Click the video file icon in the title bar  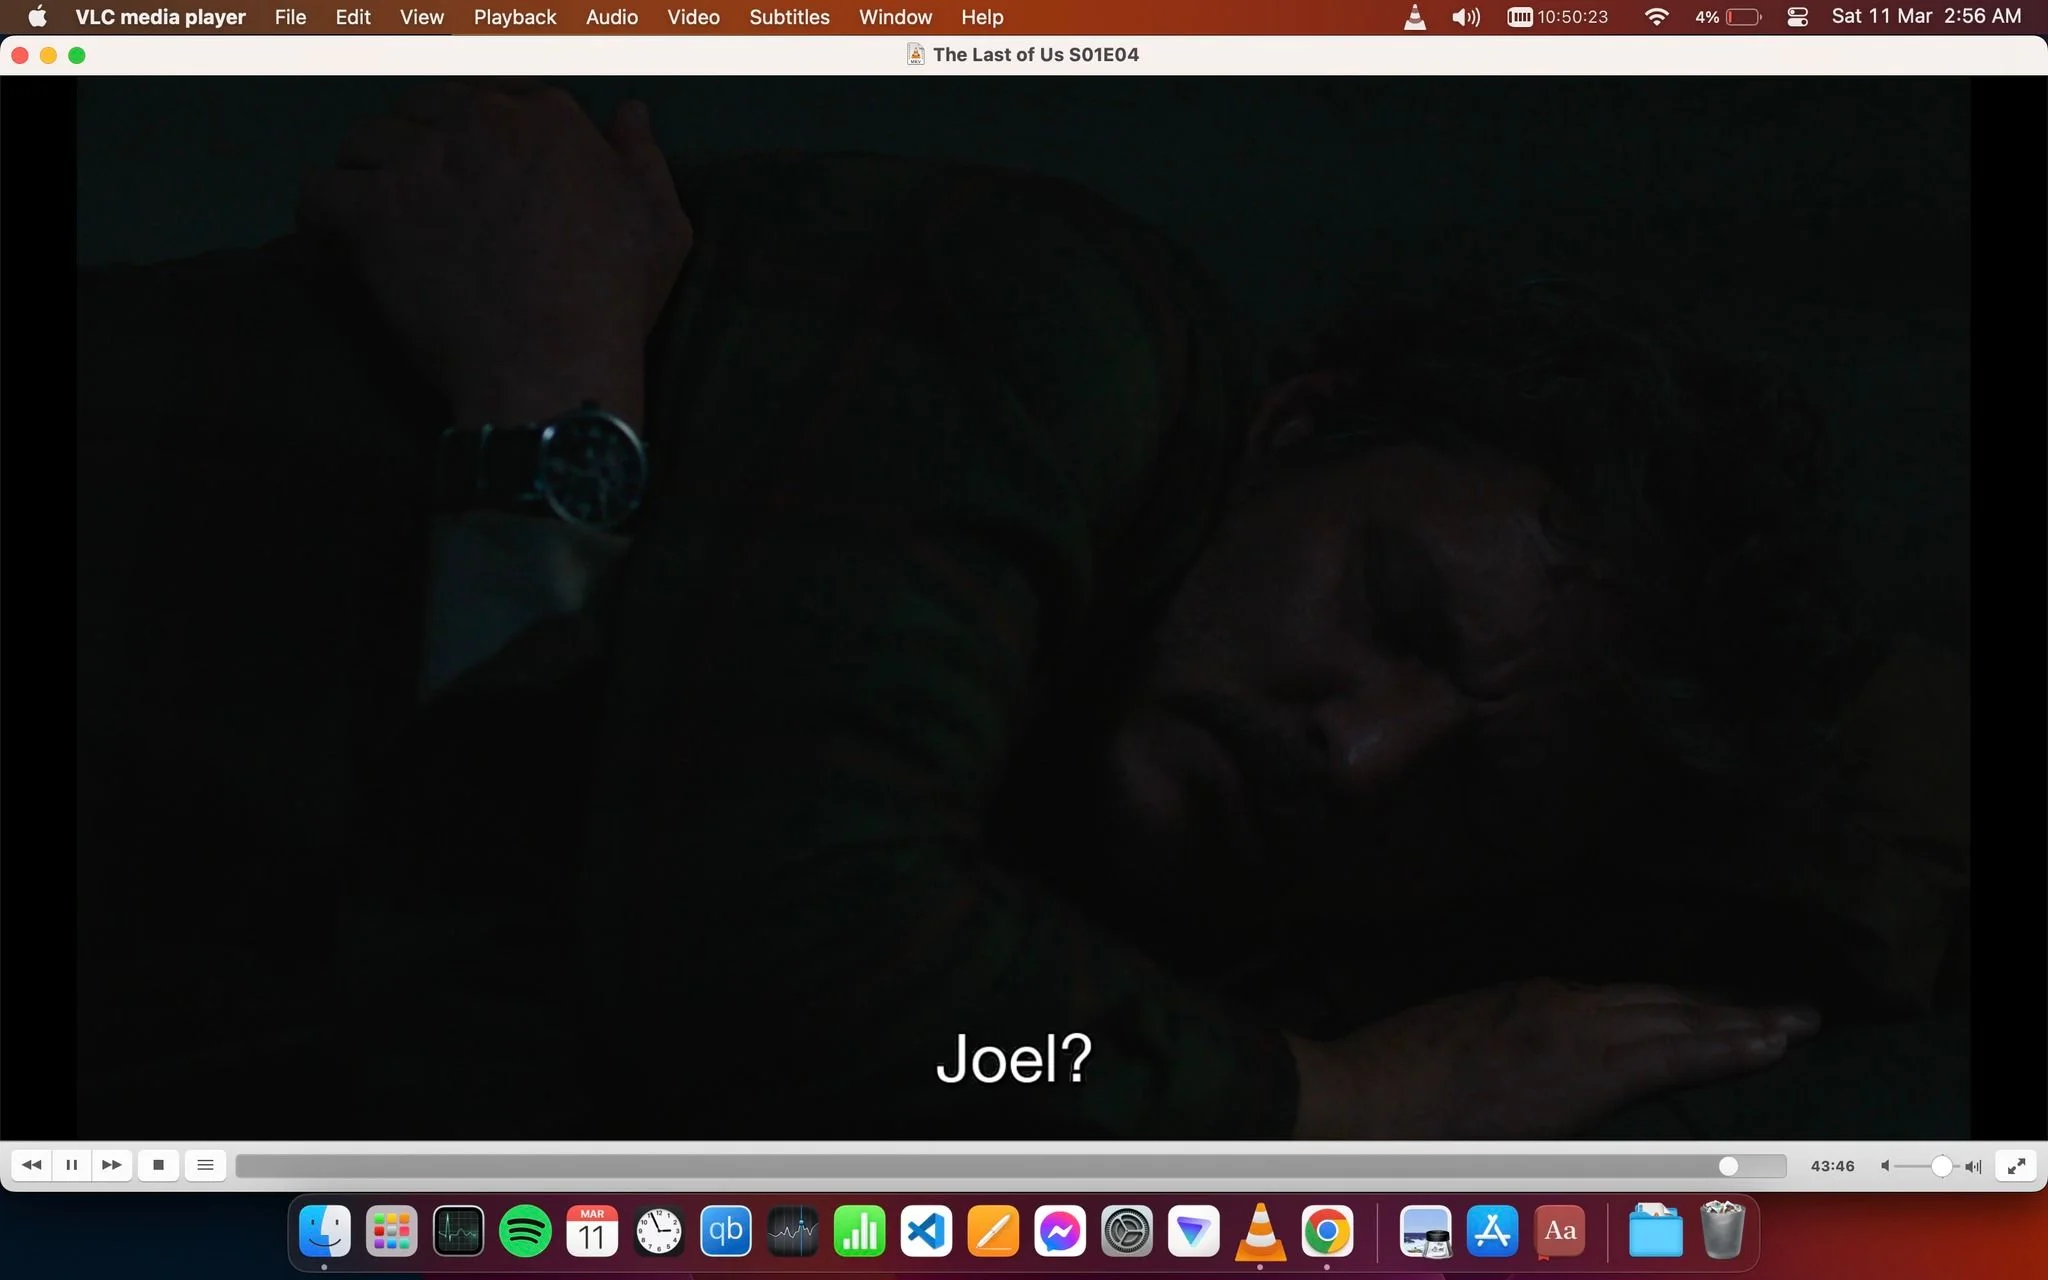click(x=915, y=54)
